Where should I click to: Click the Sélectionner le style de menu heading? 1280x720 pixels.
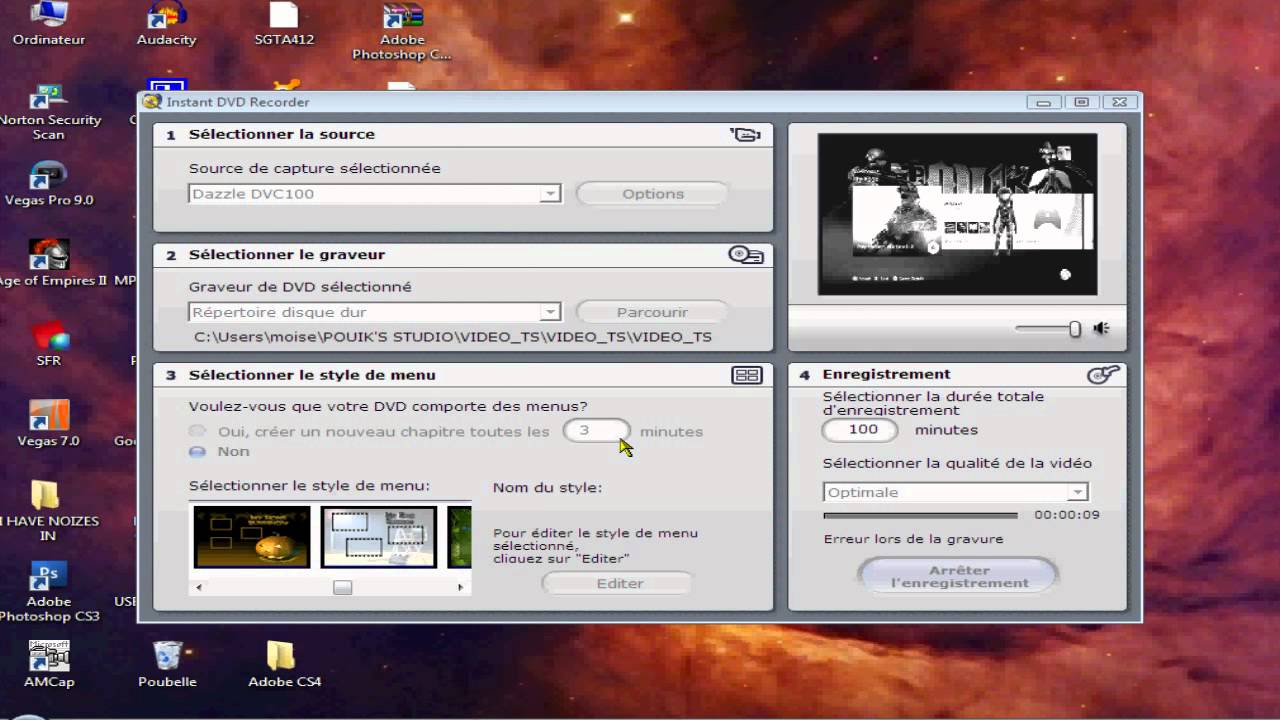(312, 375)
